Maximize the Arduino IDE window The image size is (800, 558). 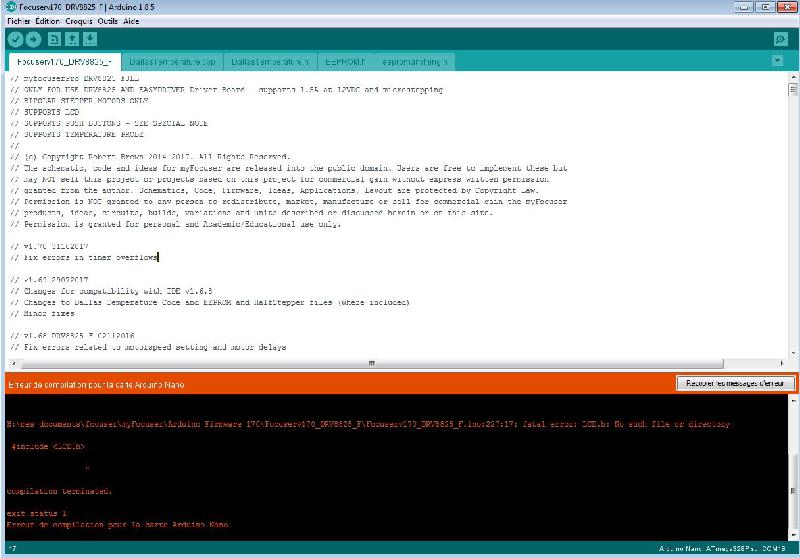coord(765,7)
